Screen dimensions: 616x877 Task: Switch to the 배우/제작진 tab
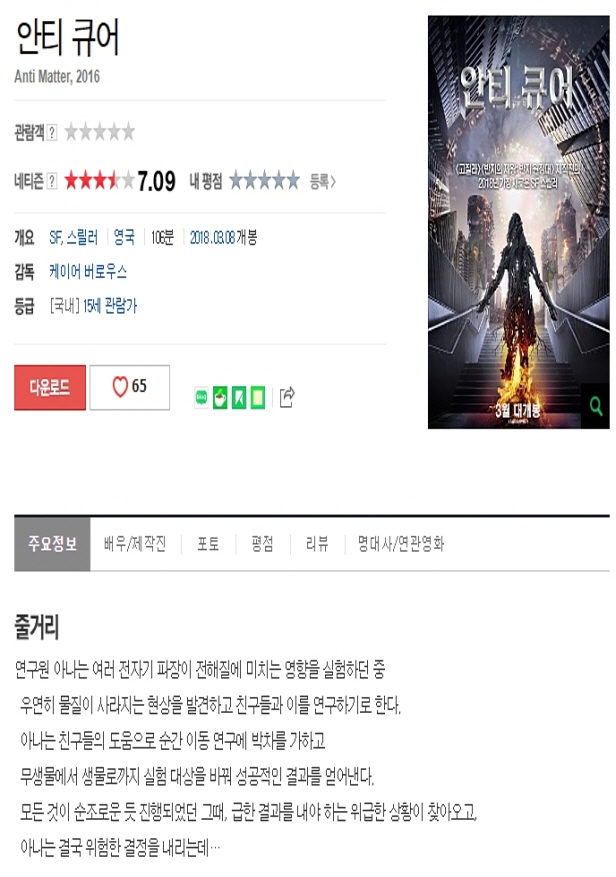[x=135, y=544]
